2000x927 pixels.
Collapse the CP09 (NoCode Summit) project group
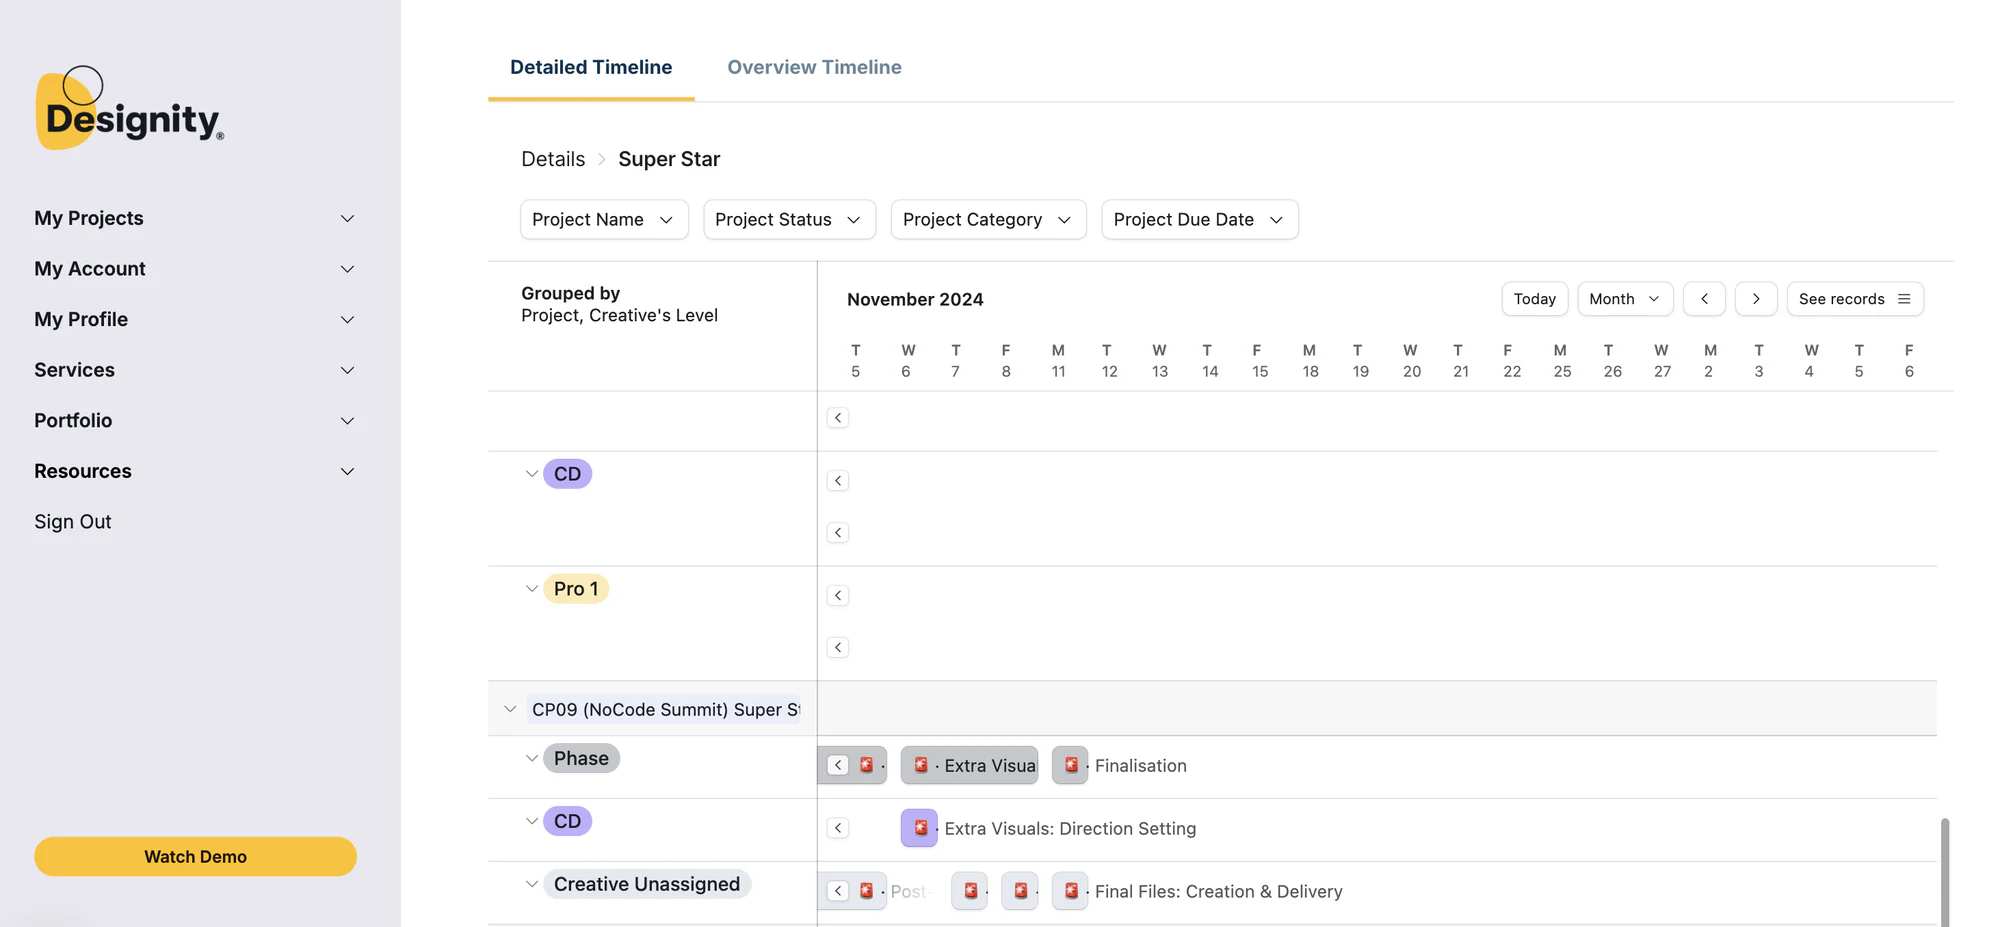(510, 709)
